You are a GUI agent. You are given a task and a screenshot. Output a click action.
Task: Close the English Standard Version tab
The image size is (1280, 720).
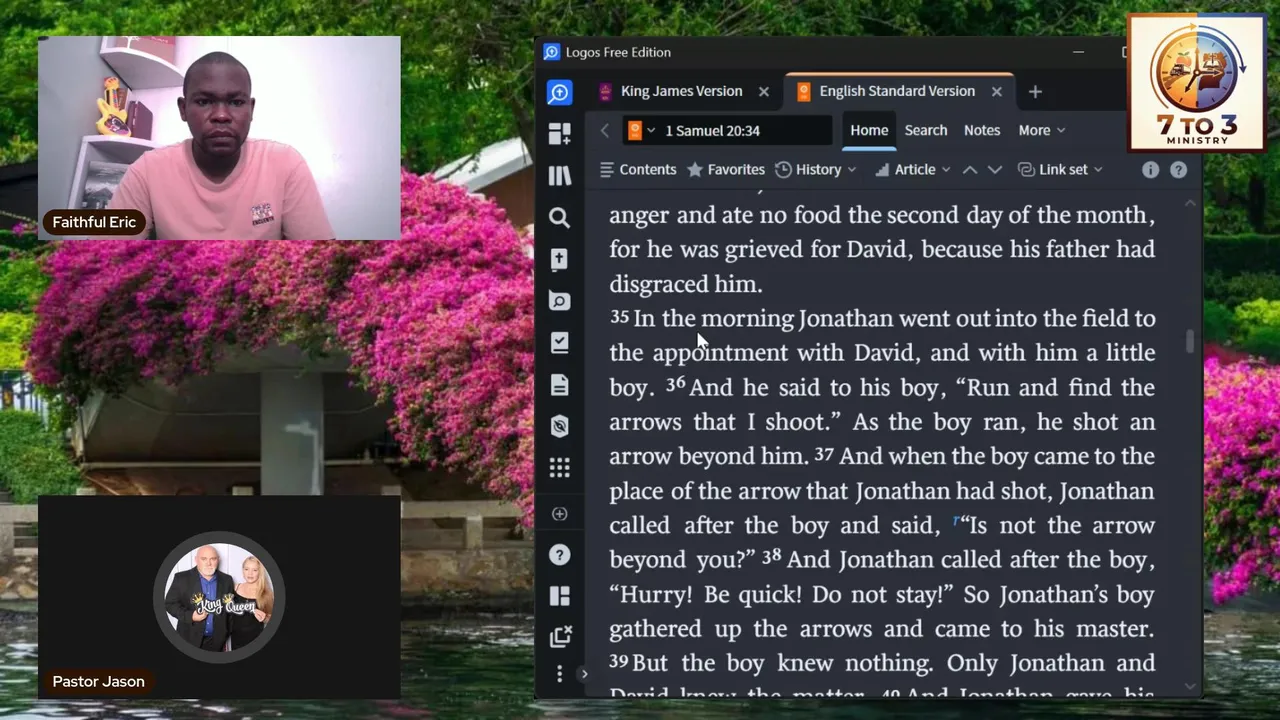(996, 91)
